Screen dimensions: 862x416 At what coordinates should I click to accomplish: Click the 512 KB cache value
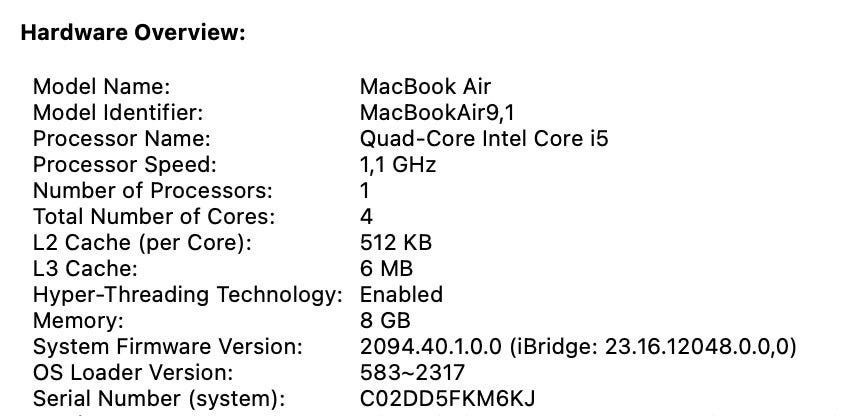[393, 243]
